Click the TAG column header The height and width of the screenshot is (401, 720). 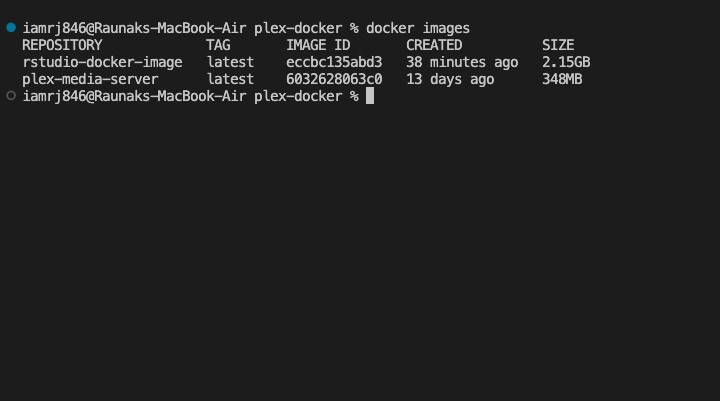coord(218,45)
